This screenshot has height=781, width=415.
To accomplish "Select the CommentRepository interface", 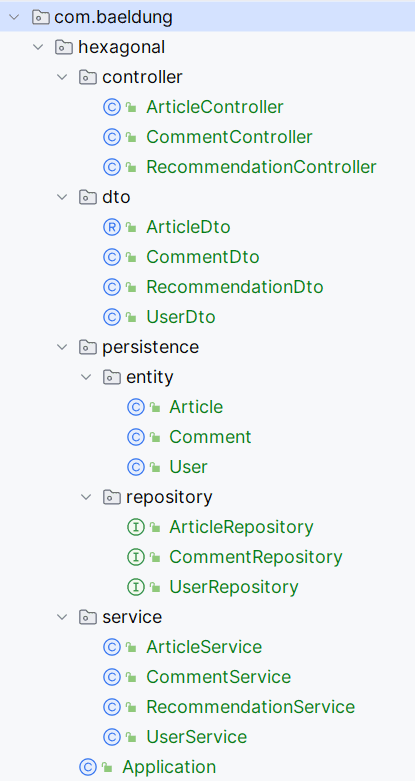I will pyautogui.click(x=256, y=557).
